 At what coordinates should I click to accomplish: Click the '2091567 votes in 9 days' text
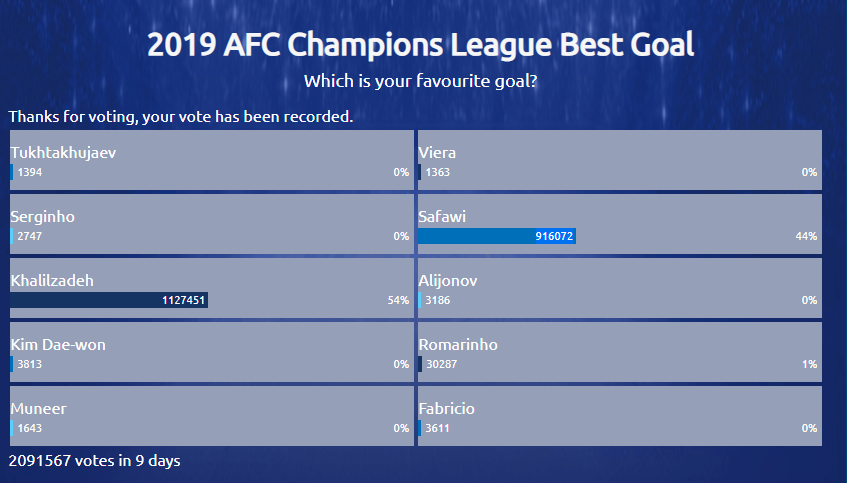pos(94,461)
